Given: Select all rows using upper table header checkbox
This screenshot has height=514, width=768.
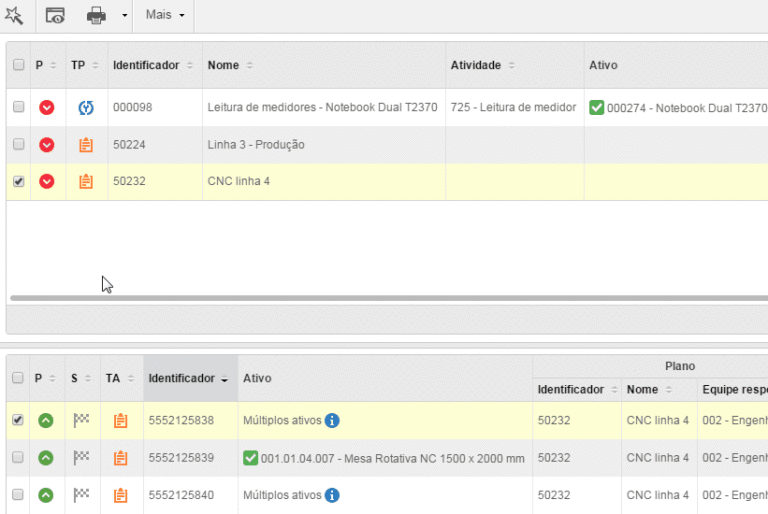Looking at the screenshot, I should pyautogui.click(x=18, y=65).
